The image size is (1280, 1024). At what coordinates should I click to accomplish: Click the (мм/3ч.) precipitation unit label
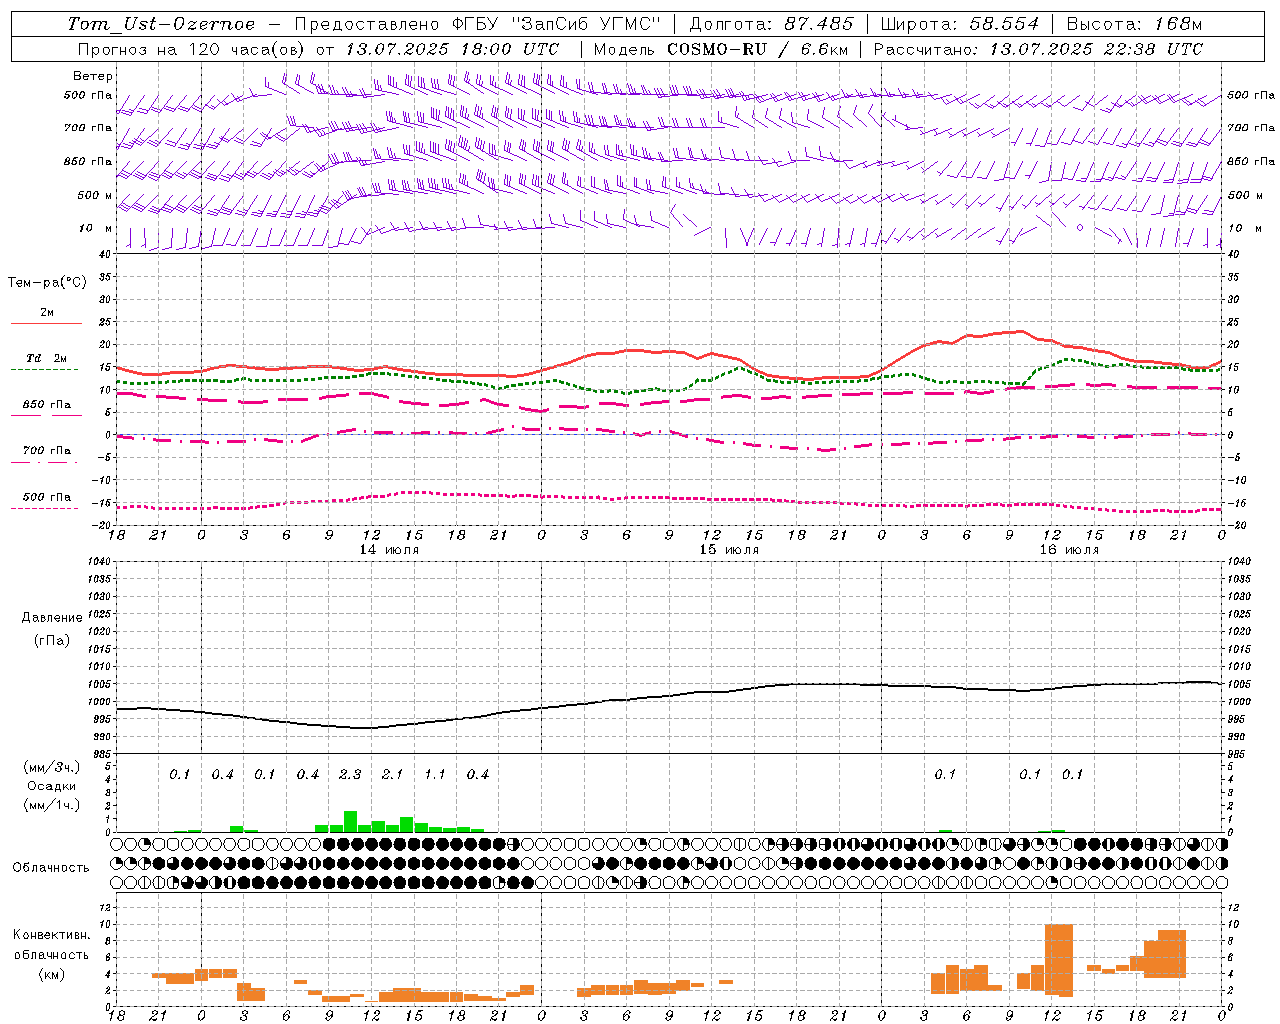(51, 768)
